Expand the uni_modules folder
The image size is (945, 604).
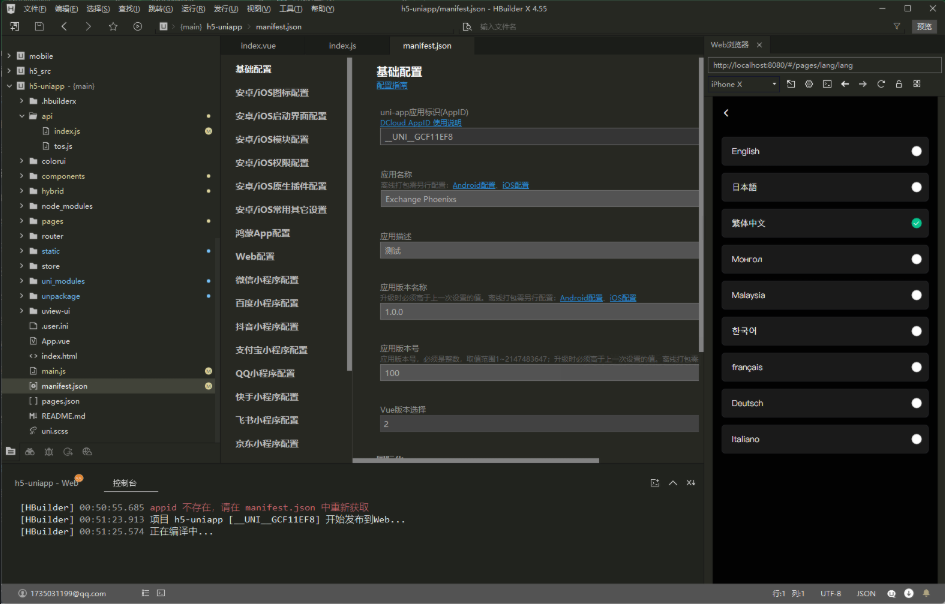pyautogui.click(x=22, y=281)
